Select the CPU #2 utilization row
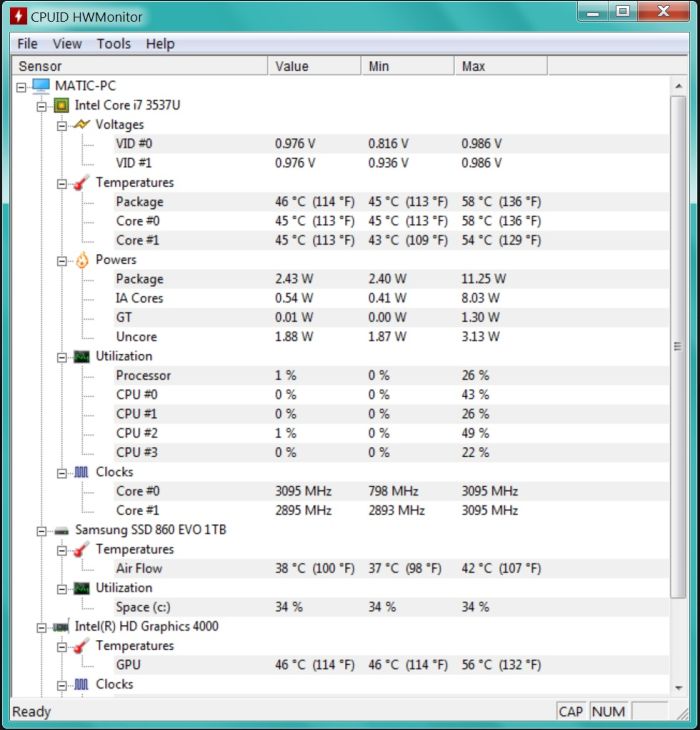This screenshot has height=730, width=700. 391,433
